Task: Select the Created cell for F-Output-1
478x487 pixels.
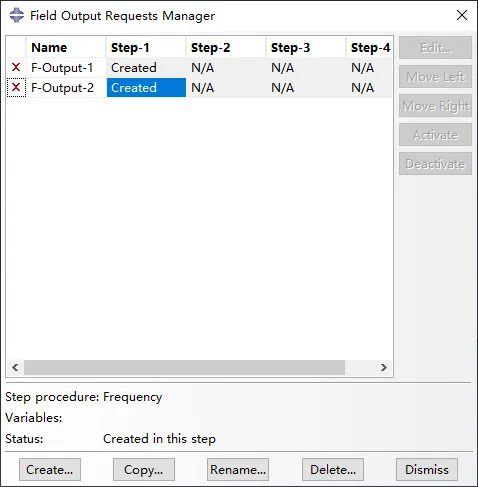Action: [x=146, y=68]
